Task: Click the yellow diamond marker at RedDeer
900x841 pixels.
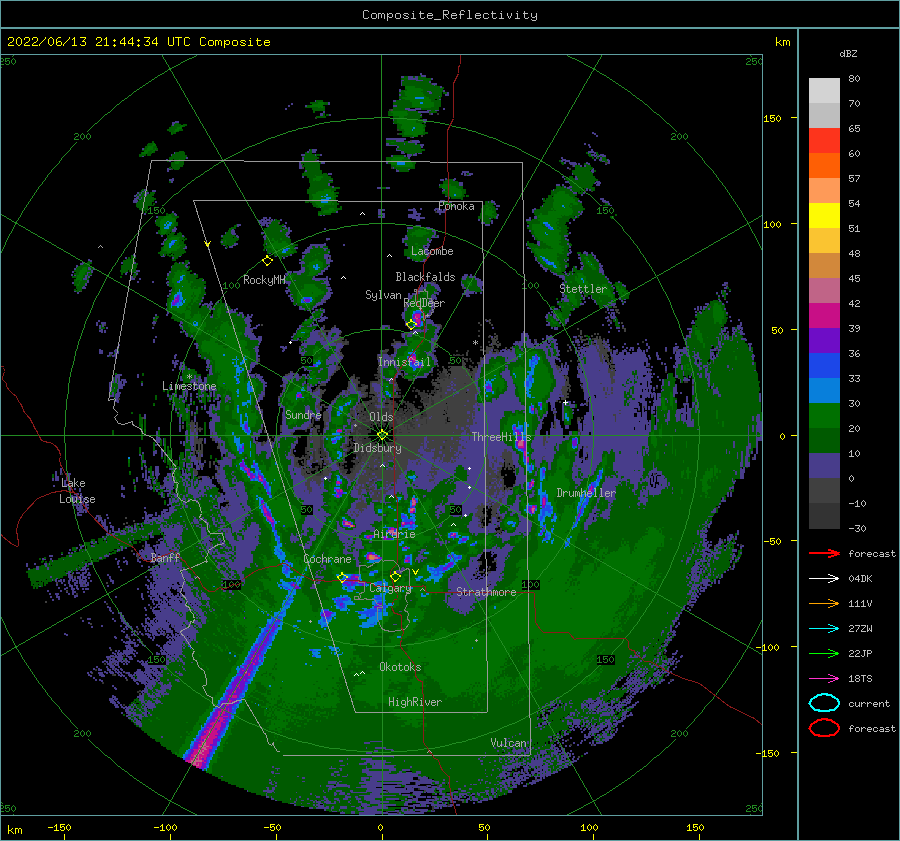Action: pos(411,325)
